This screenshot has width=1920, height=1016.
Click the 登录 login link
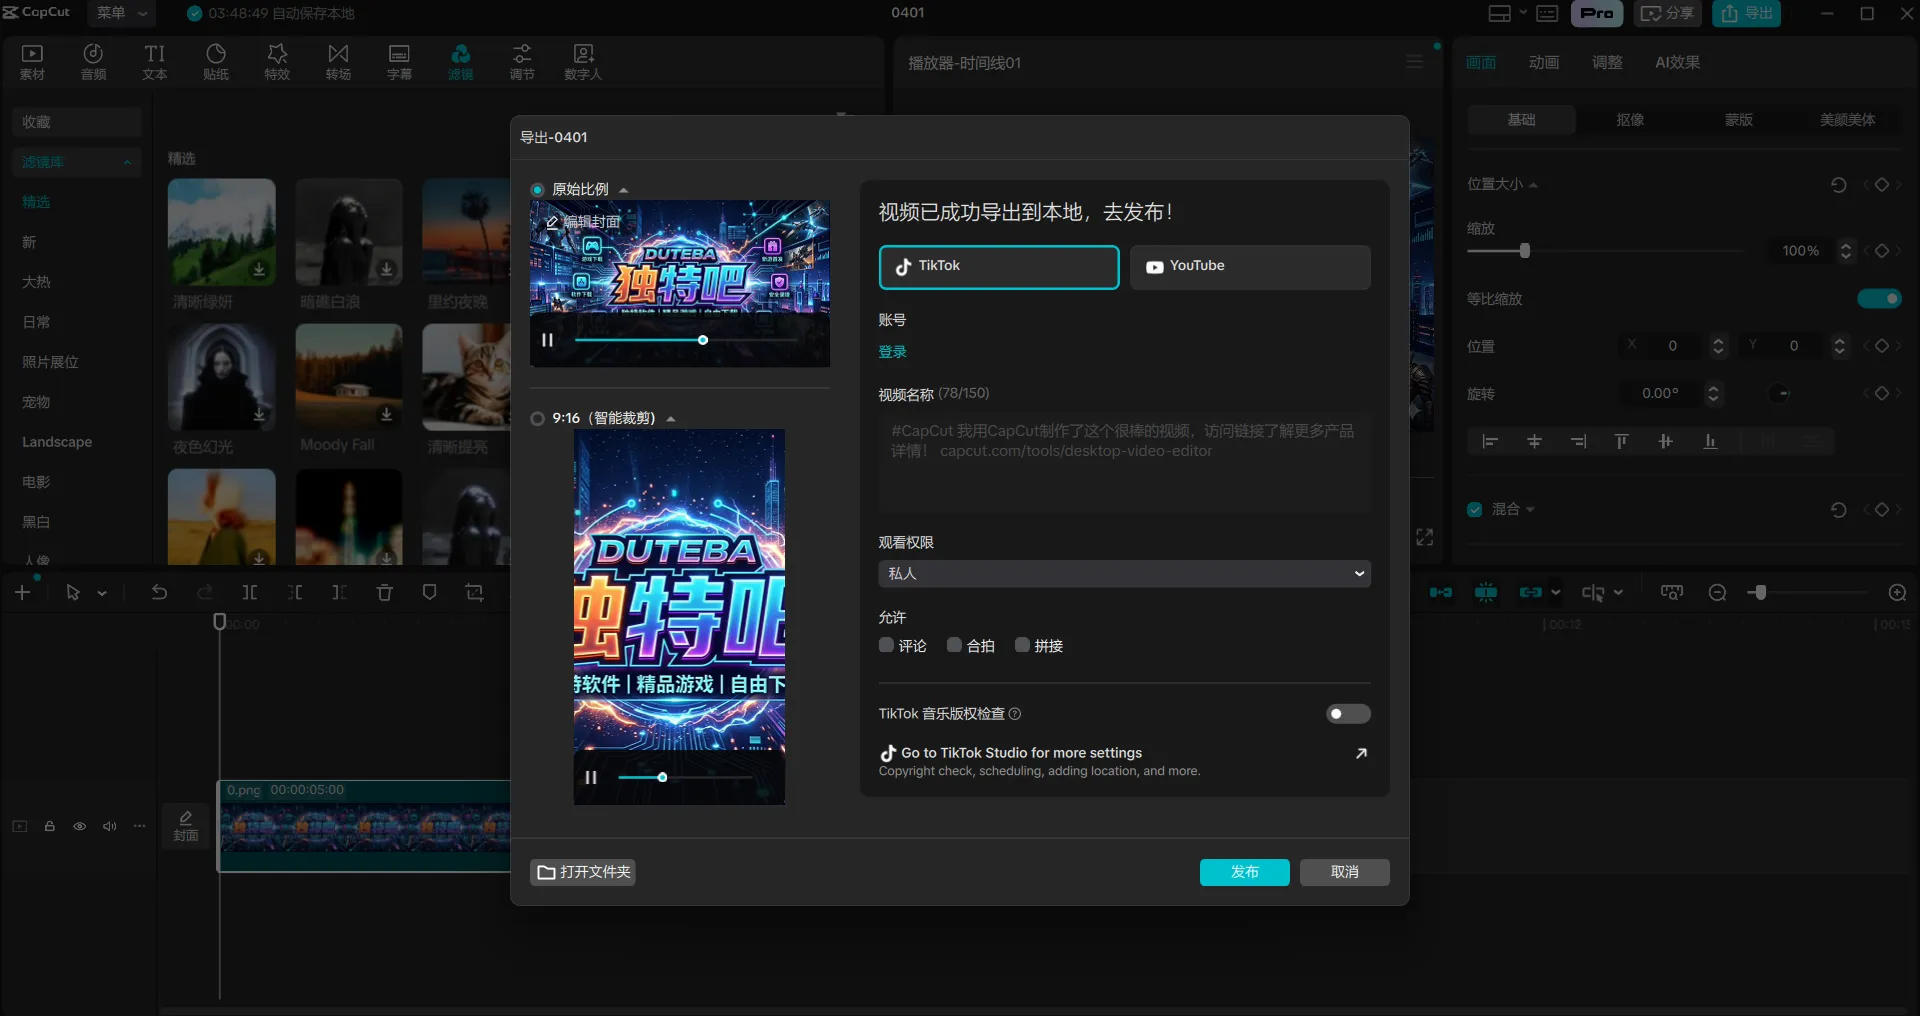tap(892, 351)
